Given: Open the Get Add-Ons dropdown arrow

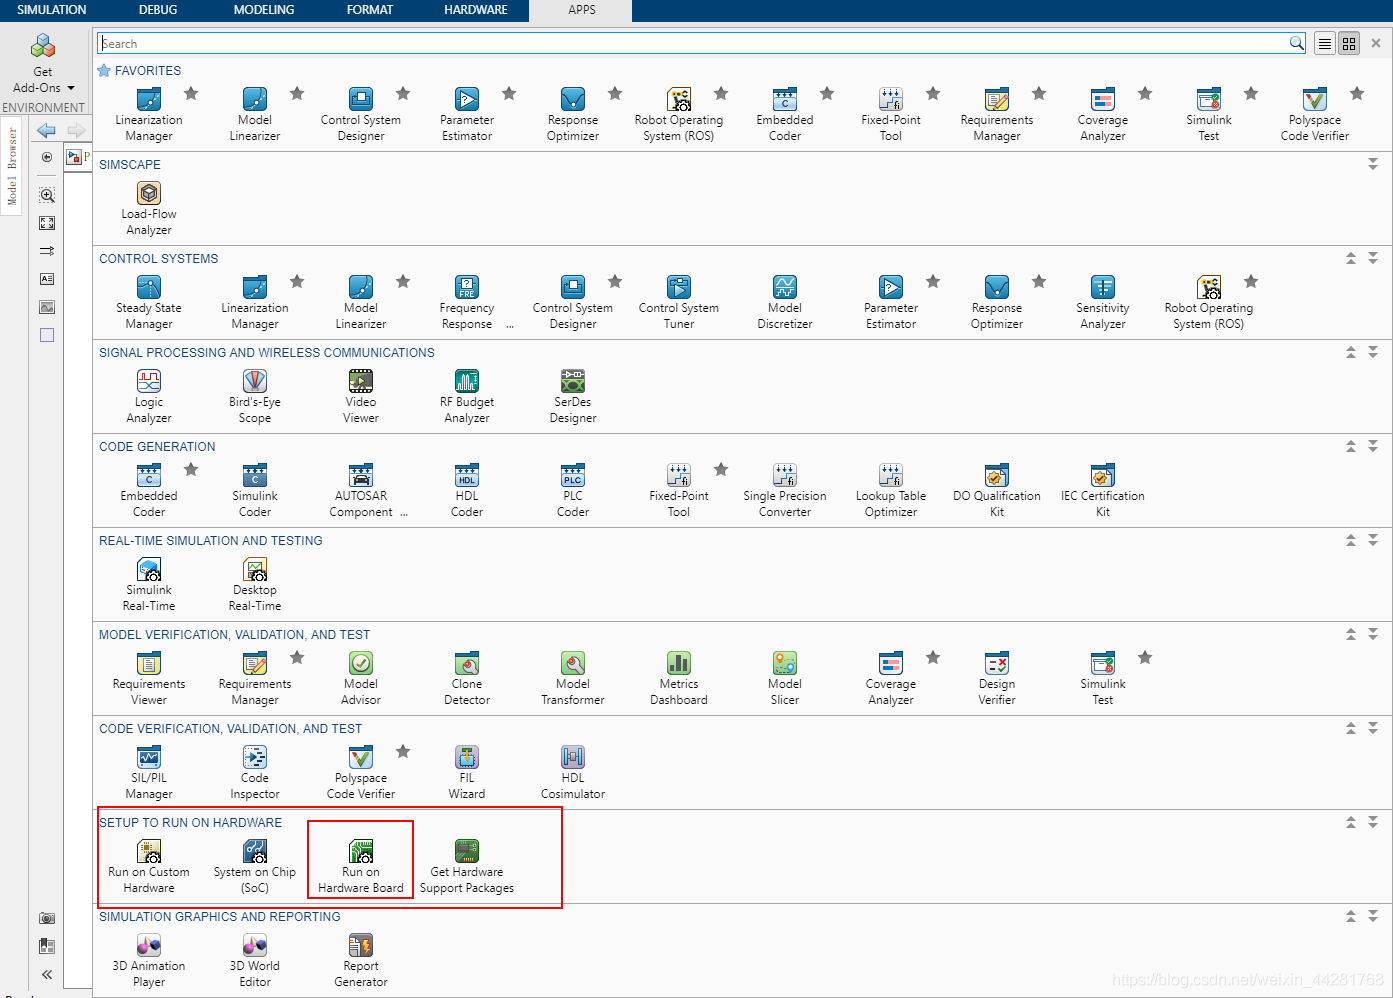Looking at the screenshot, I should pos(71,88).
